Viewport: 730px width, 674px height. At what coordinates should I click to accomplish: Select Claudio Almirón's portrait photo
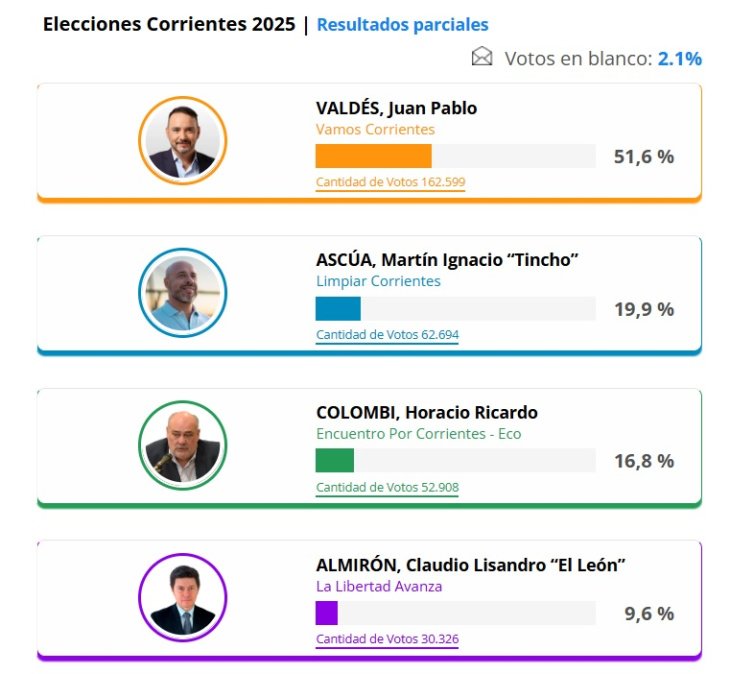click(182, 597)
